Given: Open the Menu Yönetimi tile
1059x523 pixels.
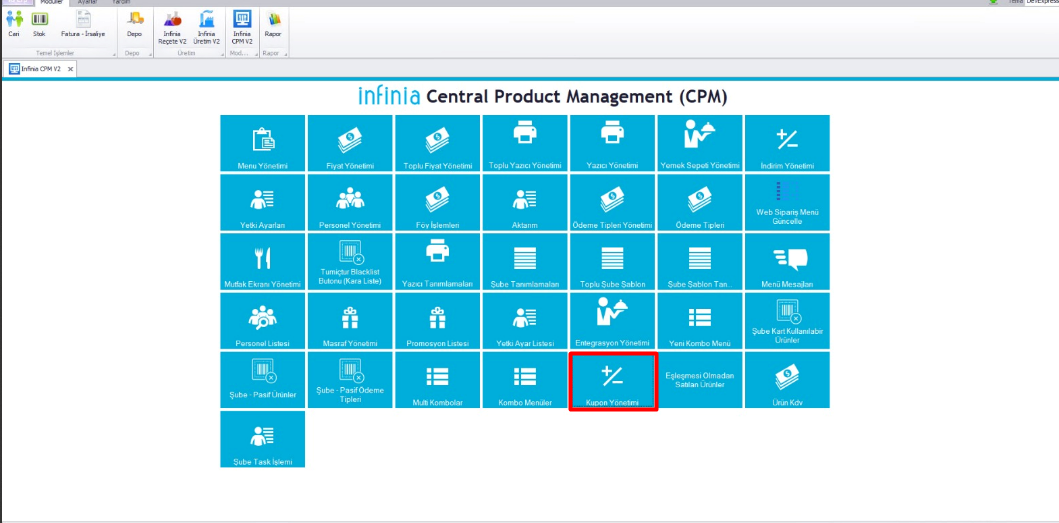Looking at the screenshot, I should (x=263, y=143).
